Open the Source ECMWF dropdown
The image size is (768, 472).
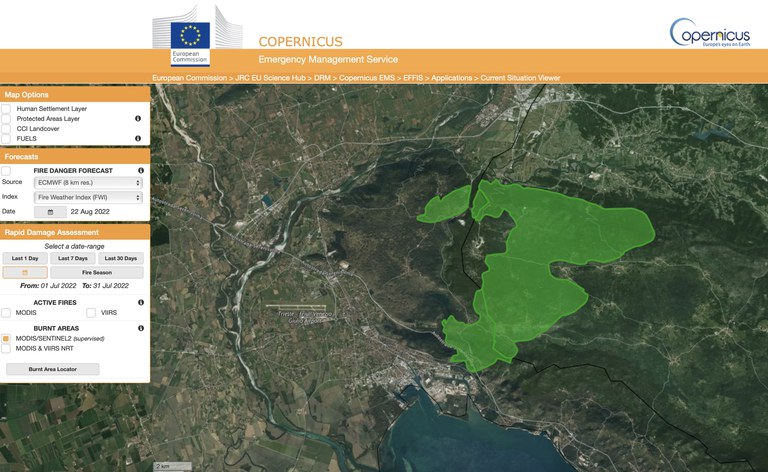point(88,183)
